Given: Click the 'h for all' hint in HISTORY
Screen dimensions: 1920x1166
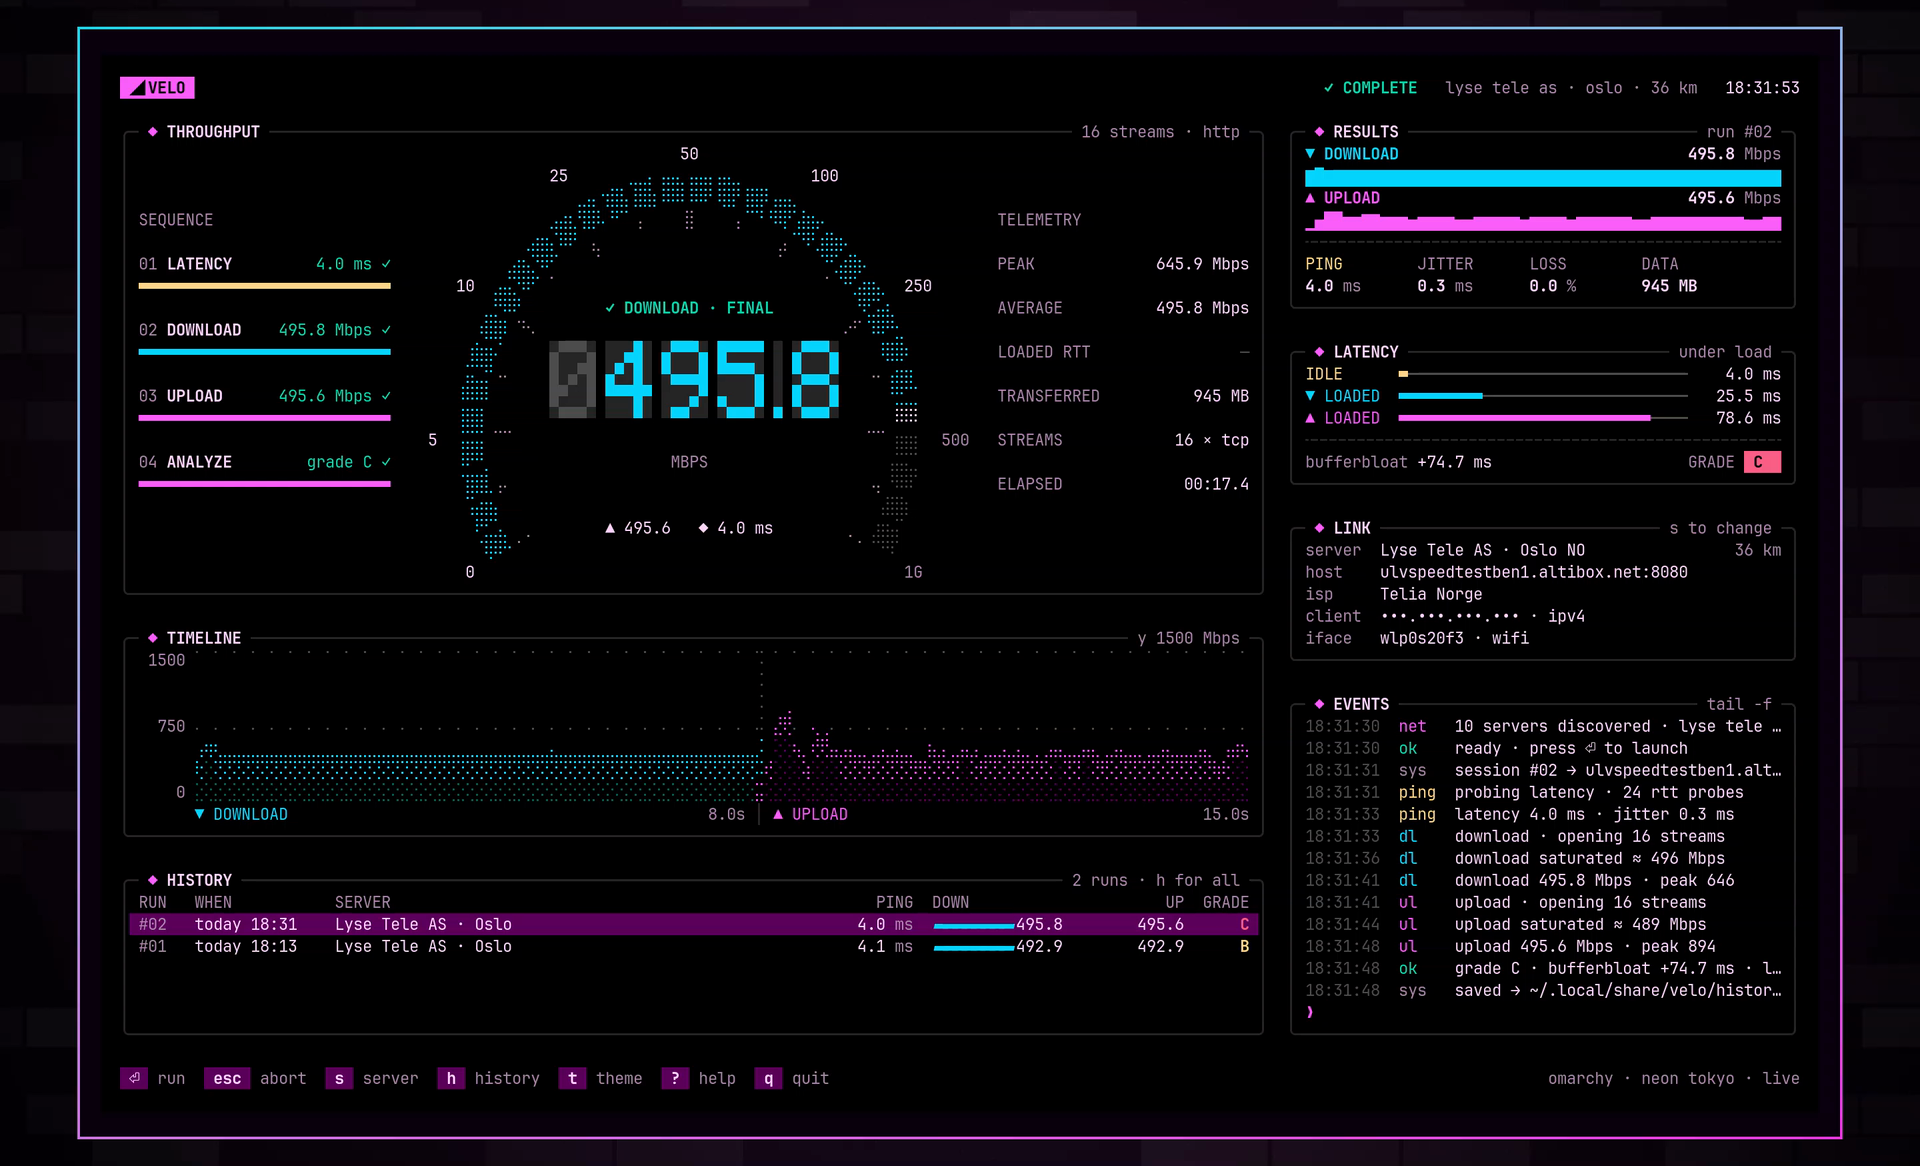Looking at the screenshot, I should click(1197, 880).
